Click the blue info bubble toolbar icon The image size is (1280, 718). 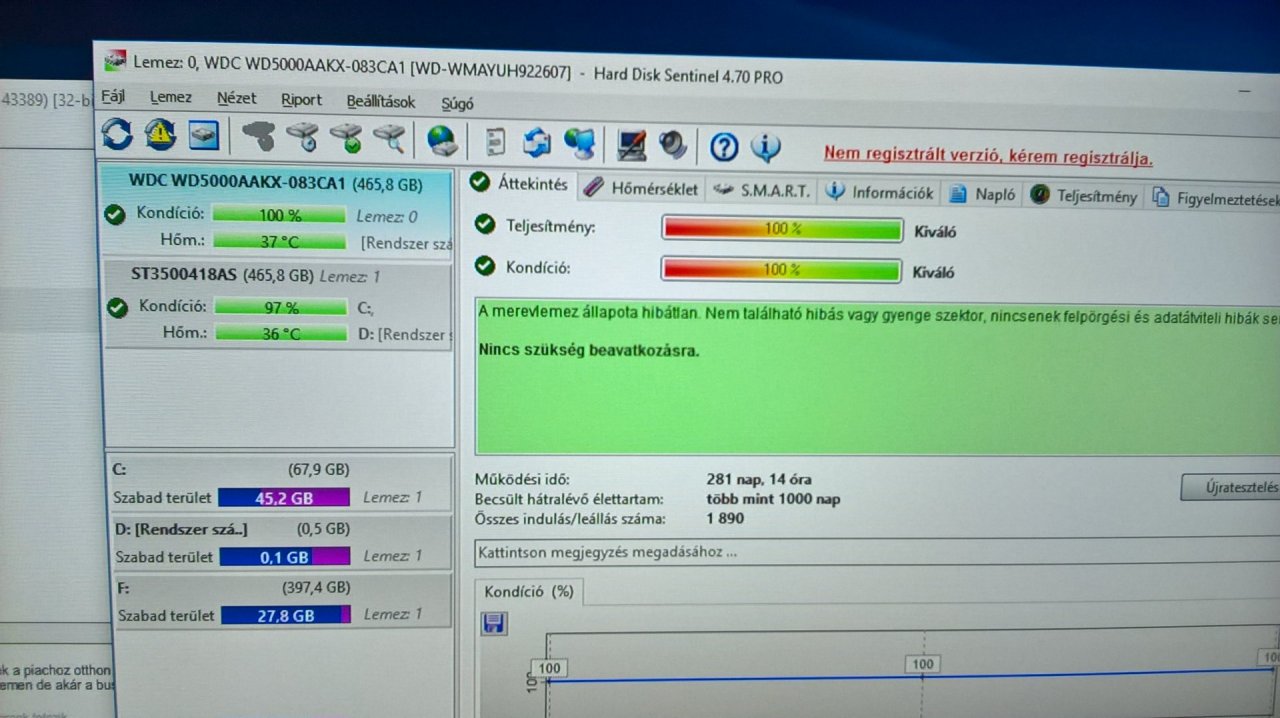point(766,148)
